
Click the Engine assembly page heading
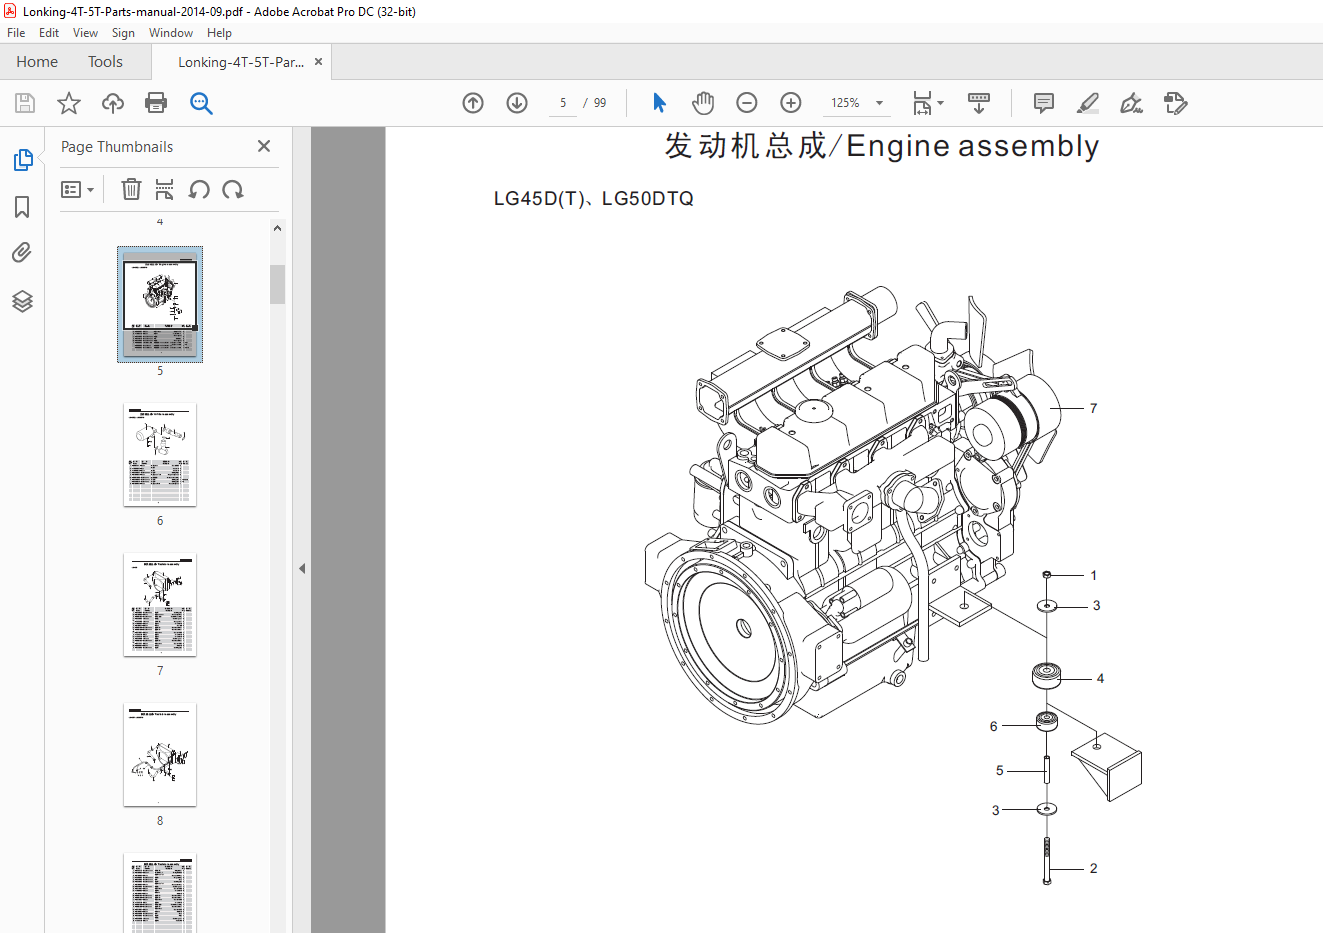click(882, 146)
